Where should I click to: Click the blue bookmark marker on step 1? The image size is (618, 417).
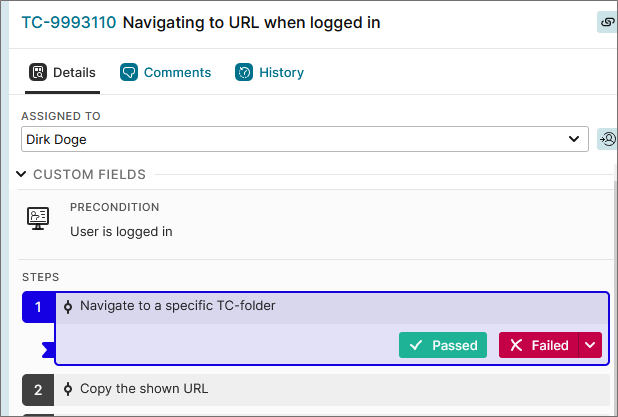48,350
